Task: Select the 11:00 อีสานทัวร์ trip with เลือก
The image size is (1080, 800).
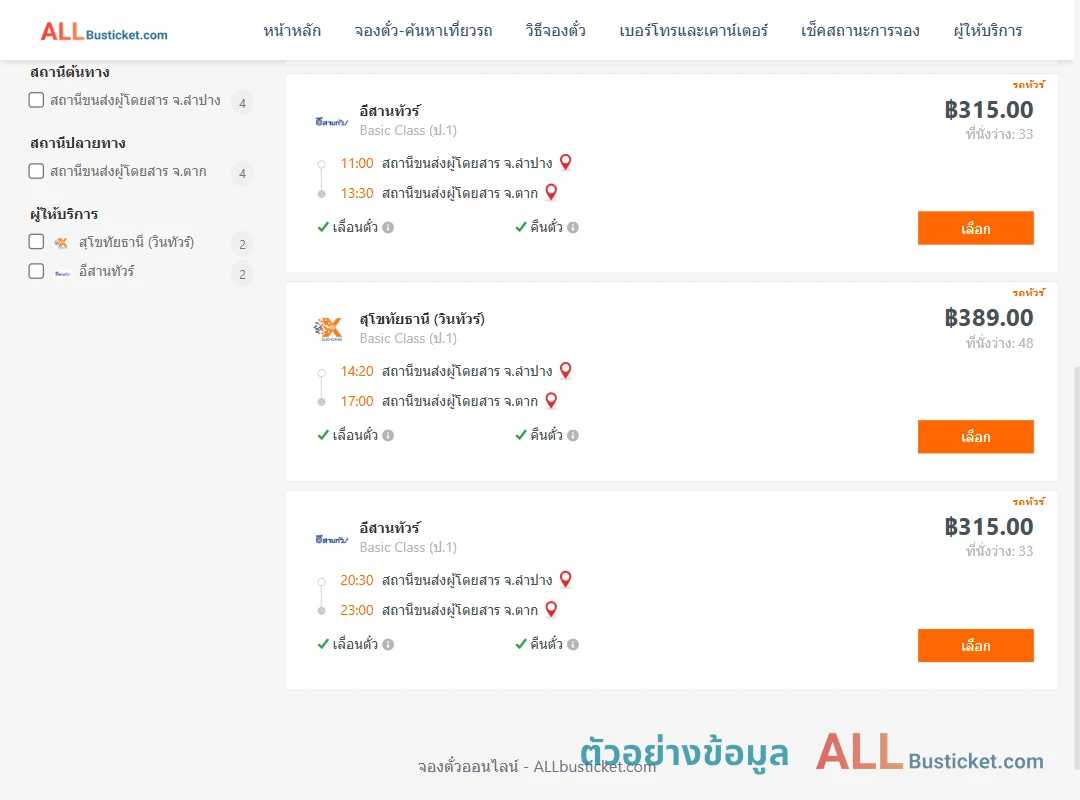Action: click(x=975, y=228)
